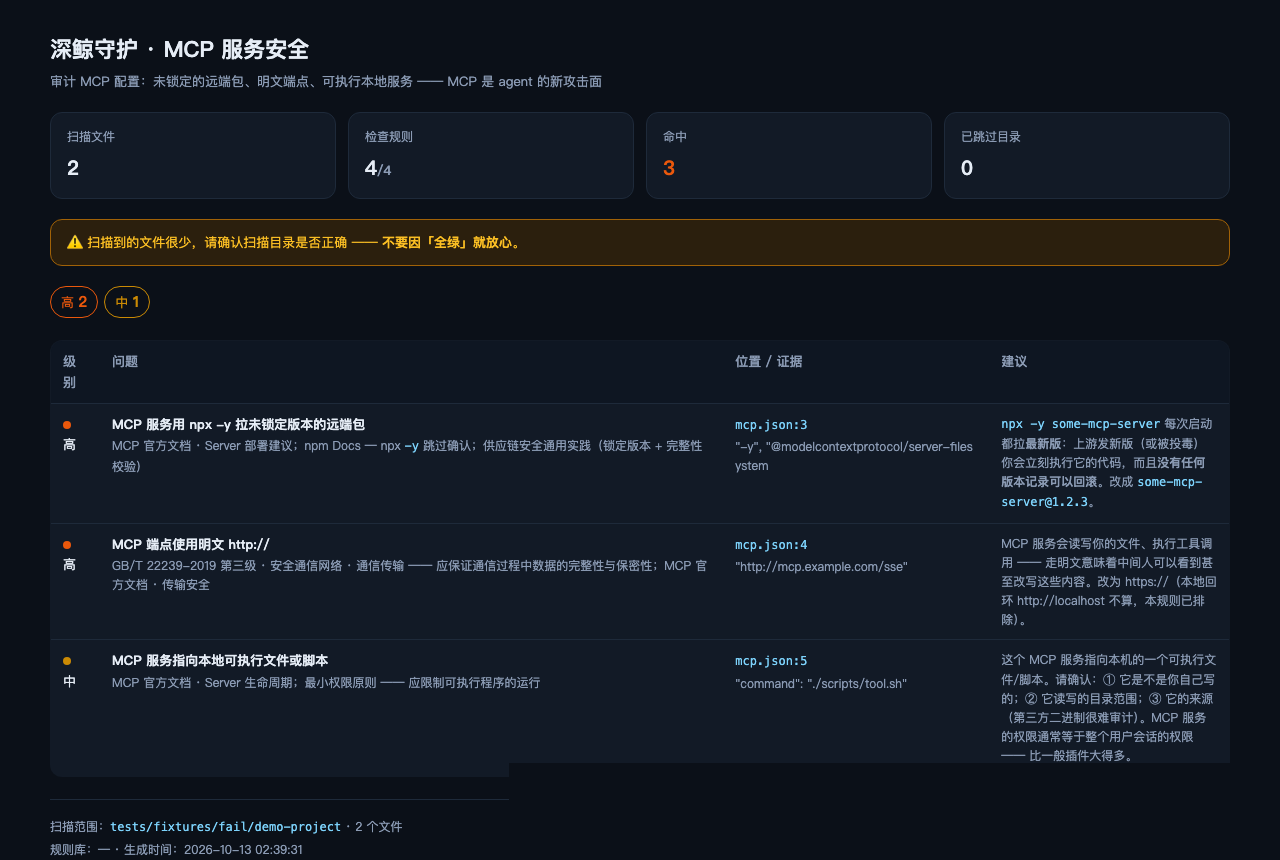Open the mcp.json:5 location link
This screenshot has height=860, width=1280.
(771, 661)
